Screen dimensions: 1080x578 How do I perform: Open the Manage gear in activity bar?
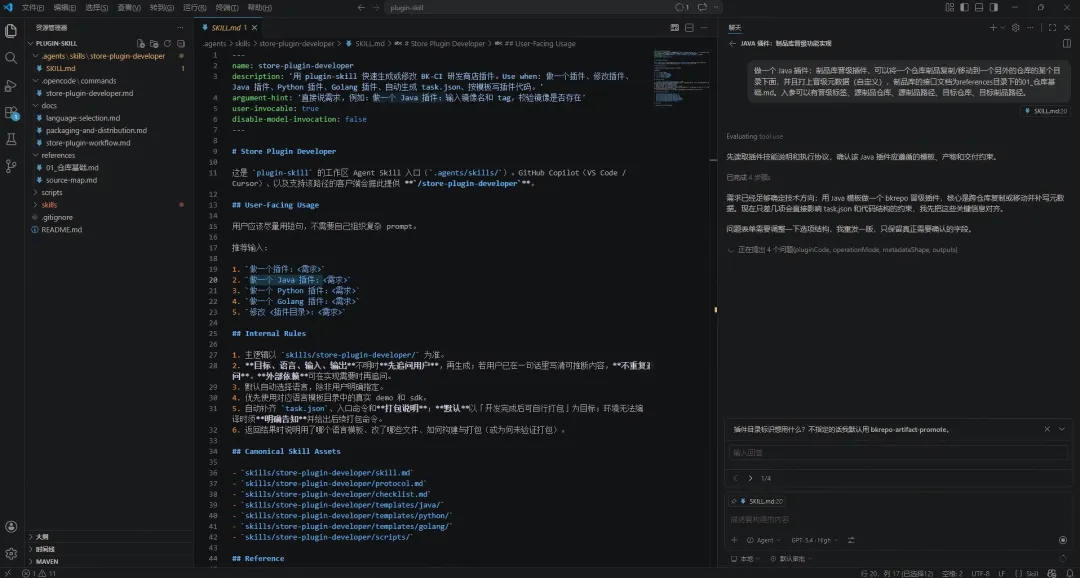[11, 553]
